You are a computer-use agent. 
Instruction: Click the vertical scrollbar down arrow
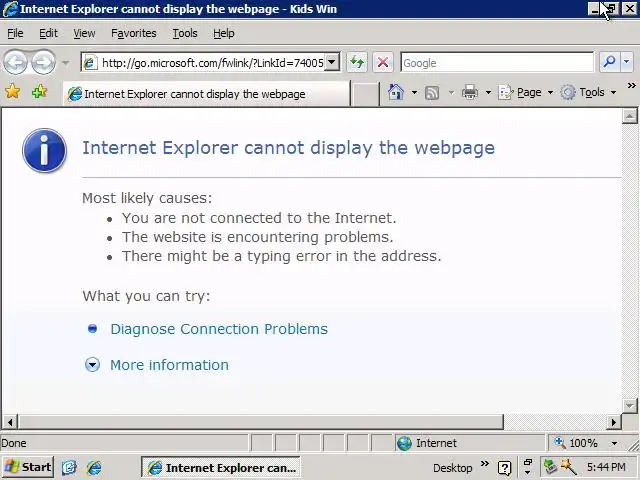point(629,406)
